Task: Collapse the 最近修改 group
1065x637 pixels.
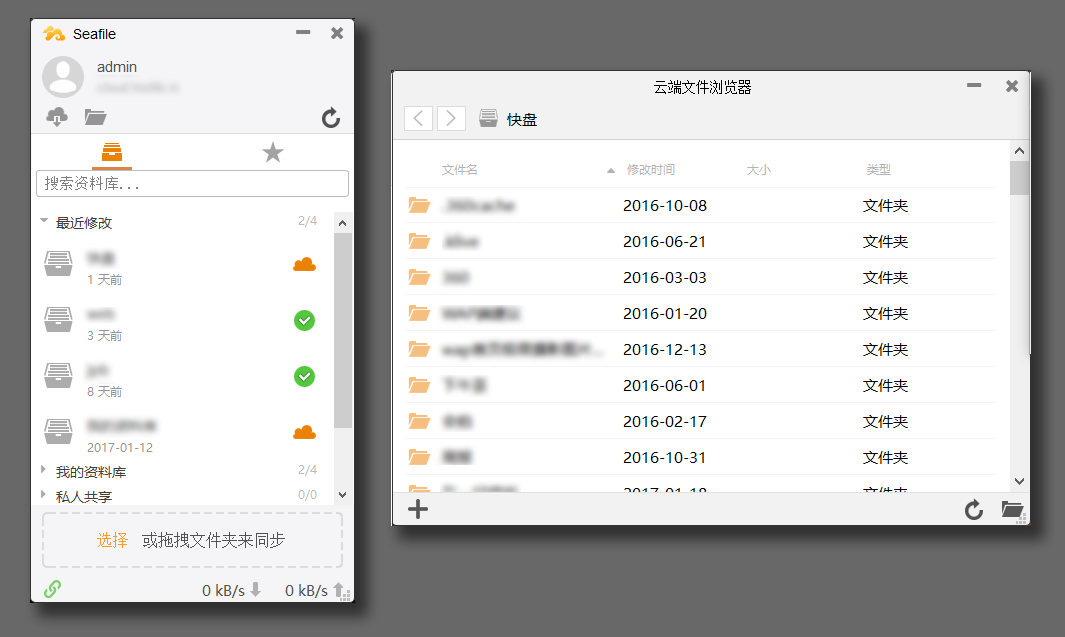Action: [x=44, y=222]
